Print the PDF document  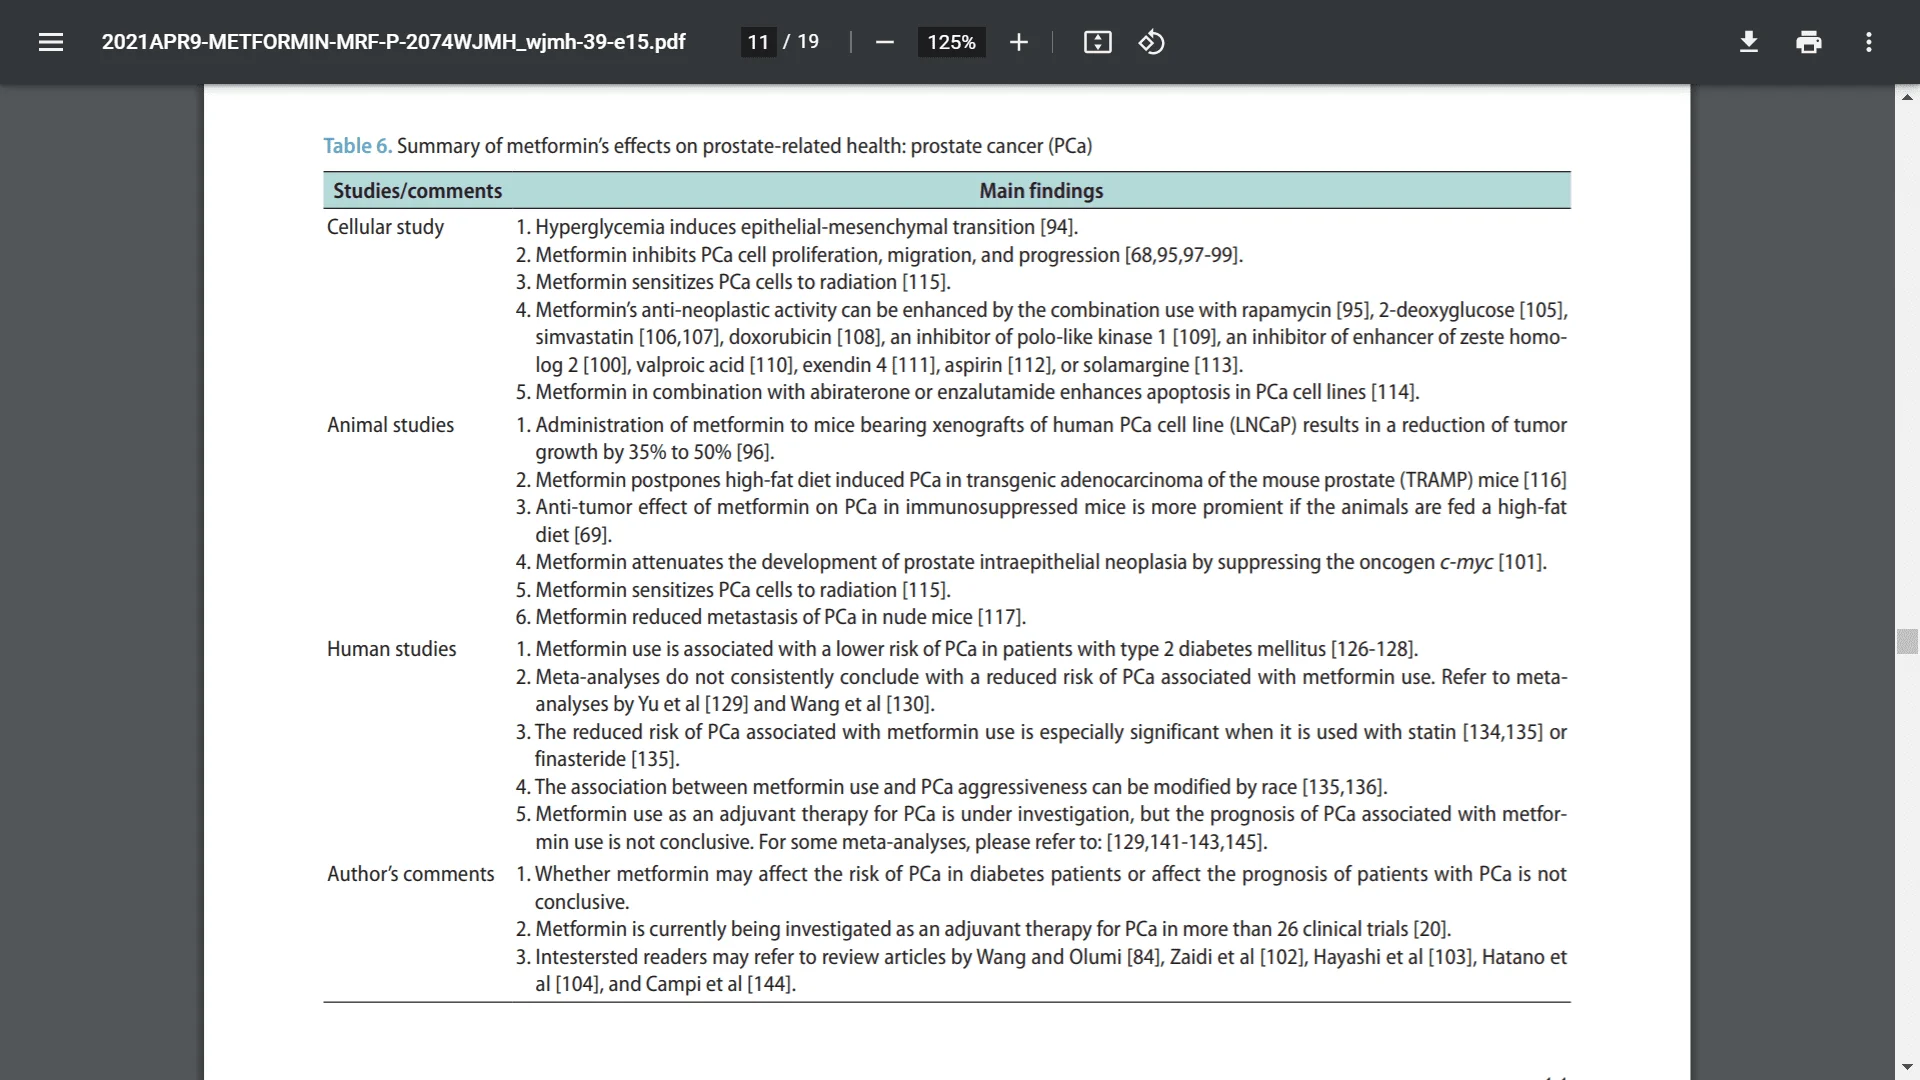1808,42
